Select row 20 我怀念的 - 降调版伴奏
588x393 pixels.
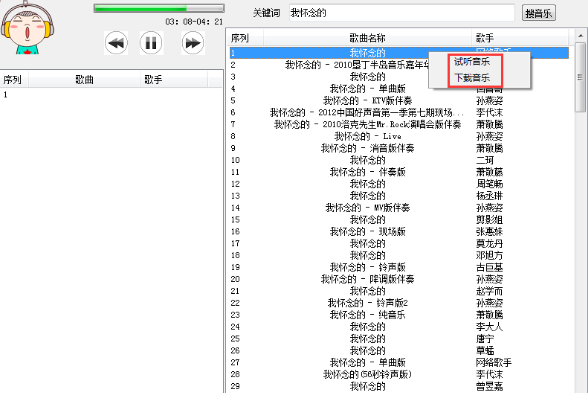click(399, 279)
